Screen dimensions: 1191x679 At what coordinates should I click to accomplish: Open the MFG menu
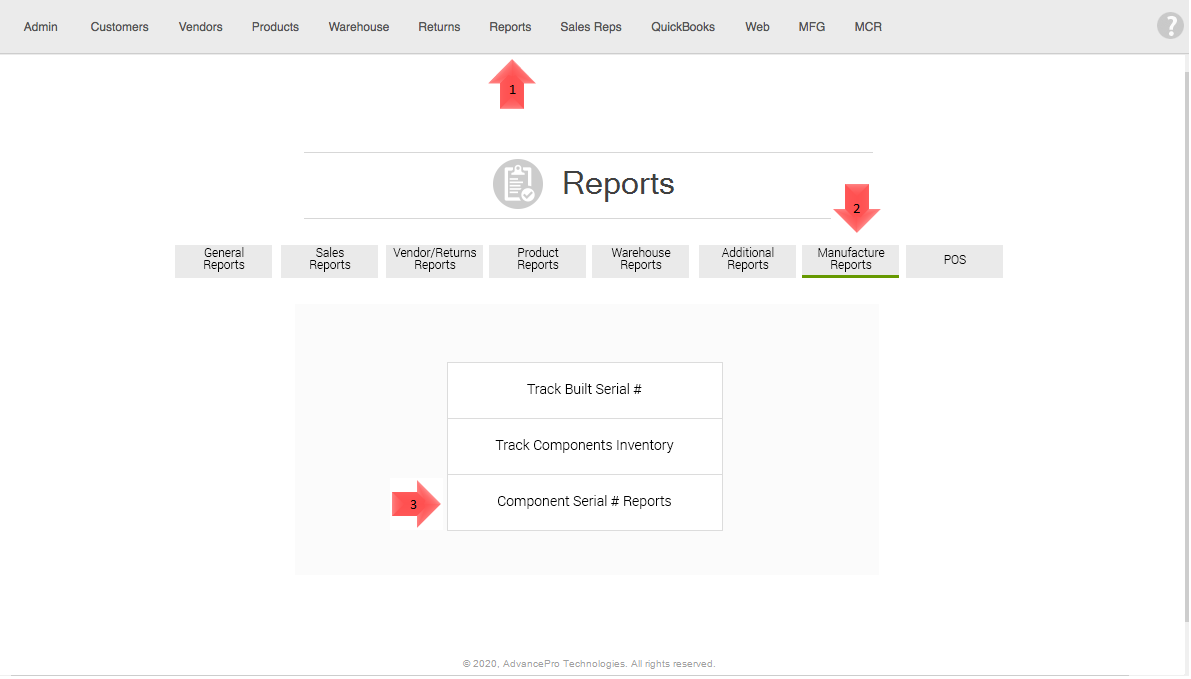click(812, 27)
